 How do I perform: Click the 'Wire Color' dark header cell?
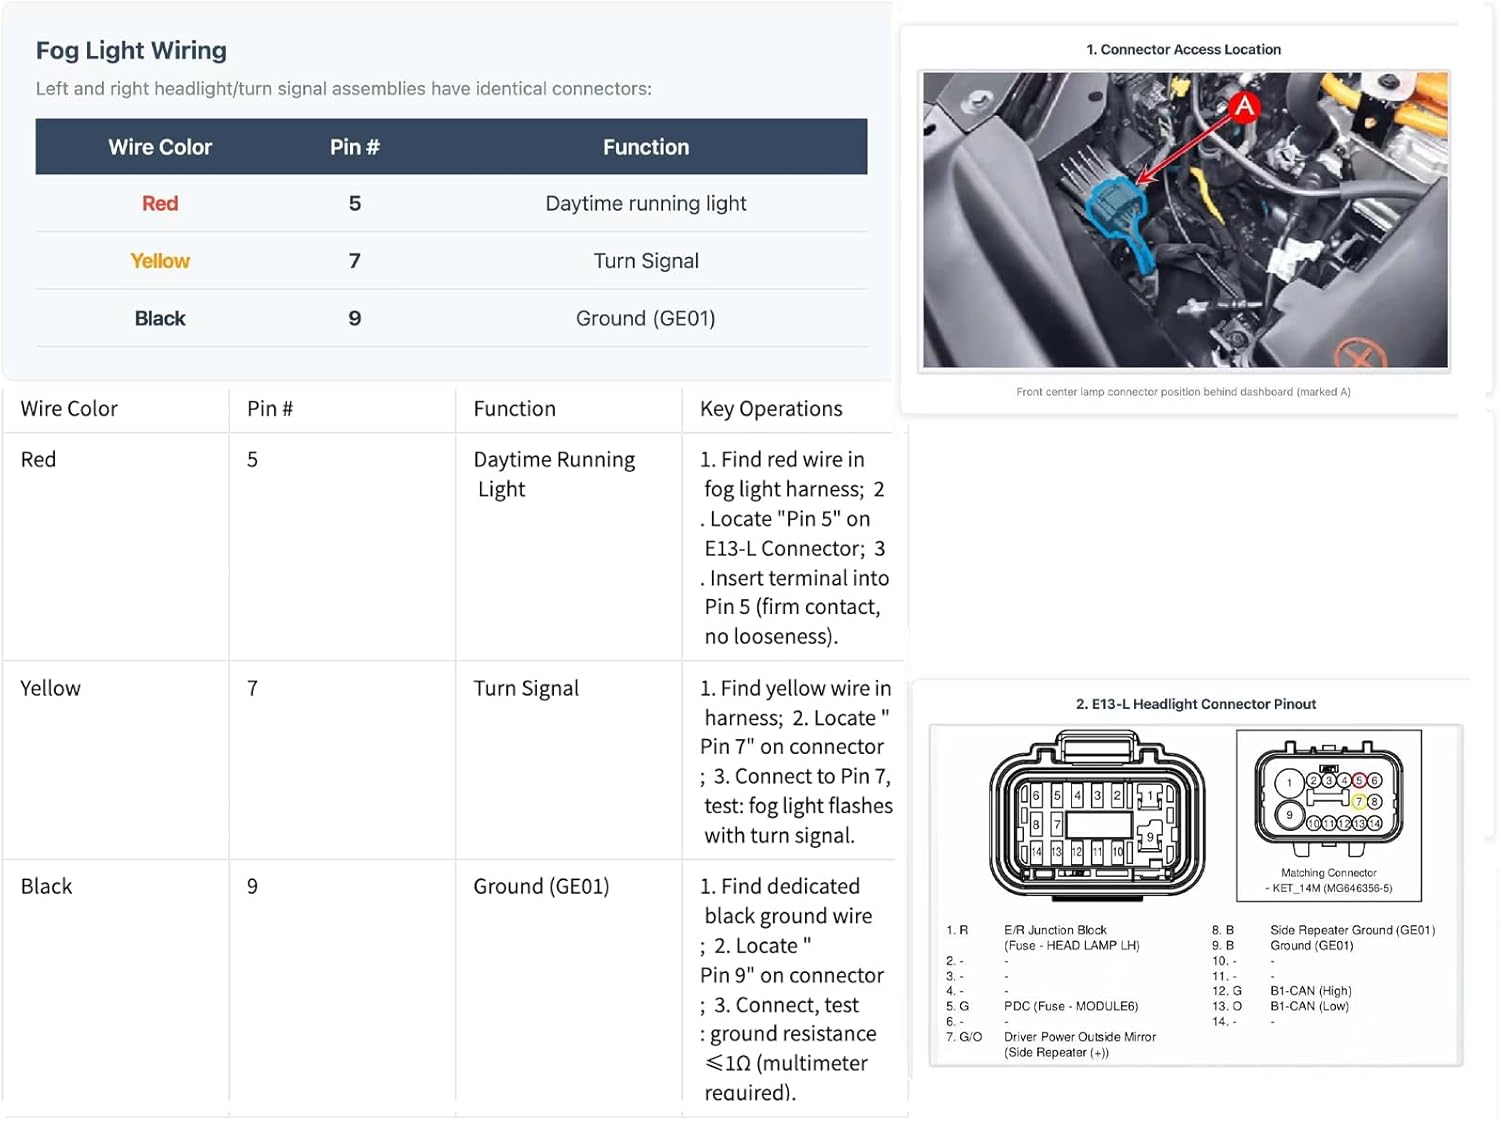(x=160, y=147)
